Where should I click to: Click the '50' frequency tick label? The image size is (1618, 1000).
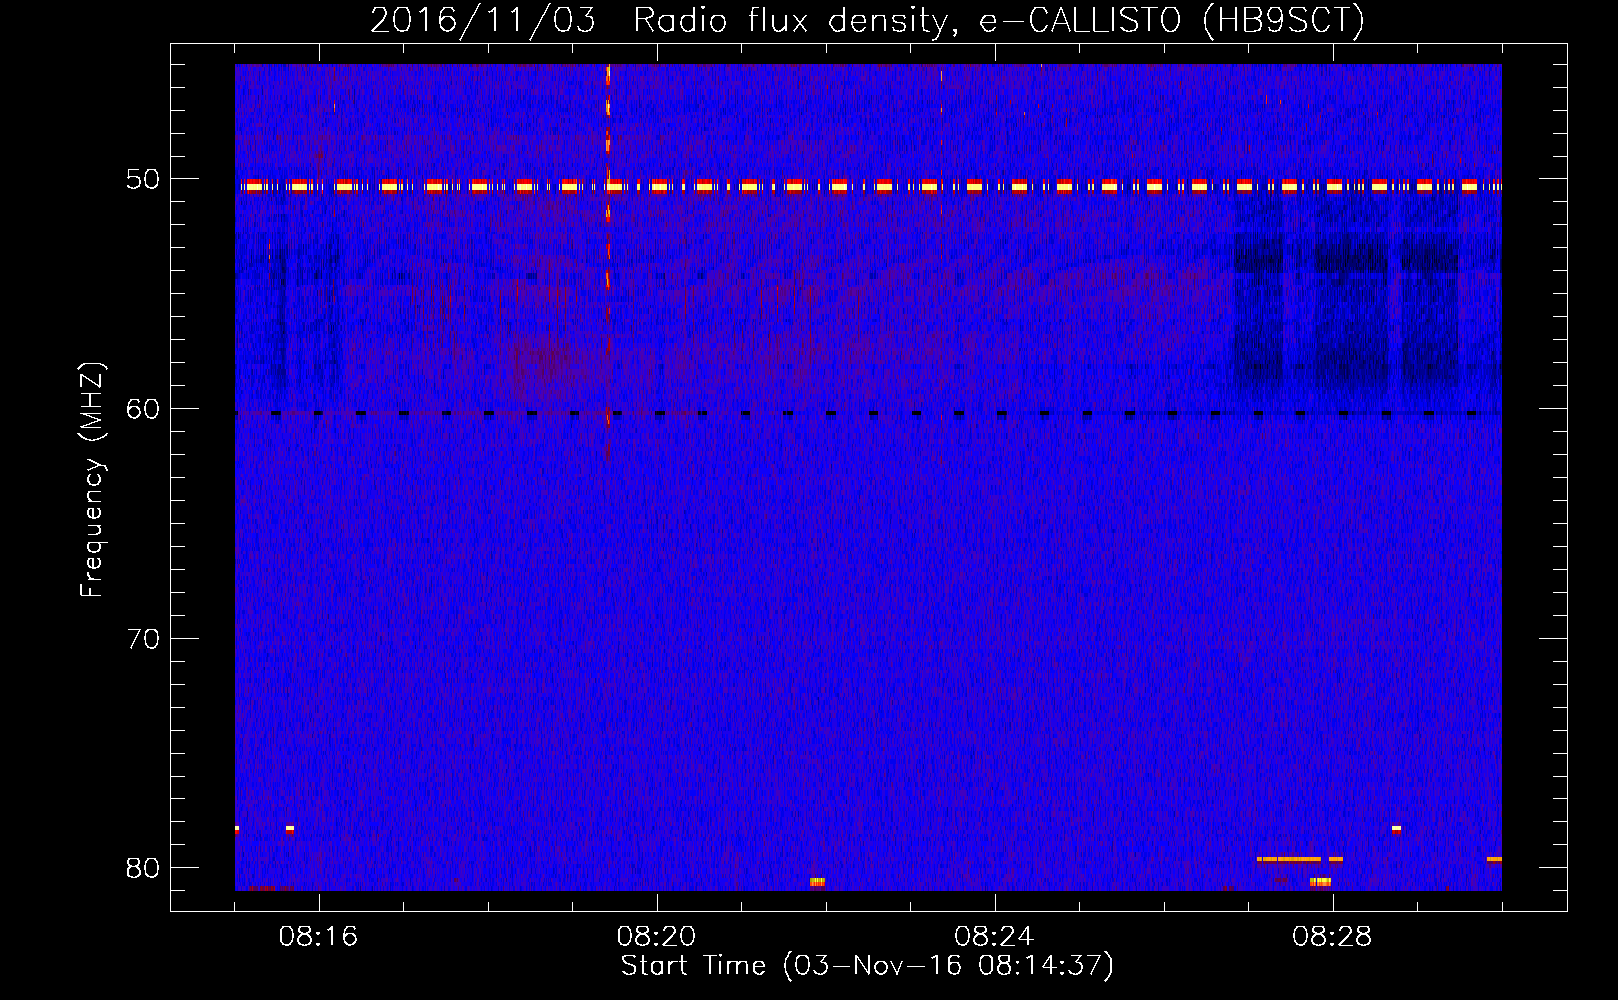(x=143, y=180)
